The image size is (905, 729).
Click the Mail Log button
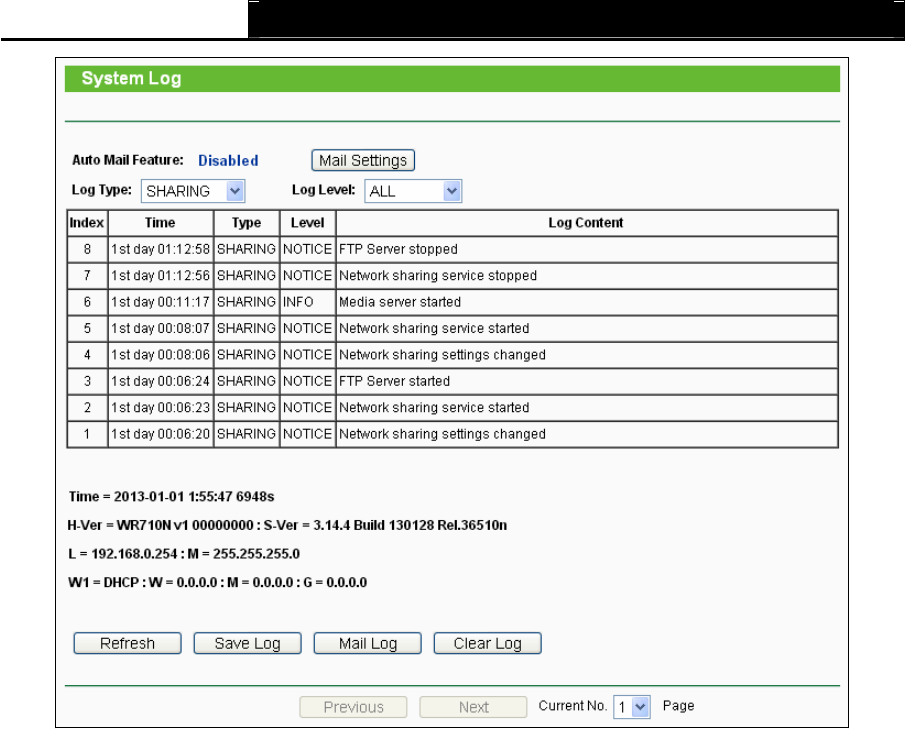(x=368, y=644)
